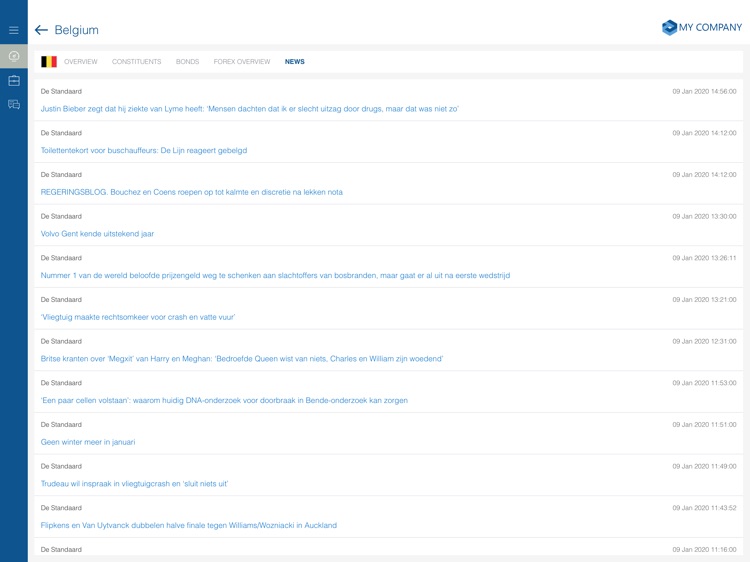This screenshot has height=562, width=750.
Task: Click the 09 Jan 2020 13:26:11 timestamp
Action: click(x=704, y=258)
